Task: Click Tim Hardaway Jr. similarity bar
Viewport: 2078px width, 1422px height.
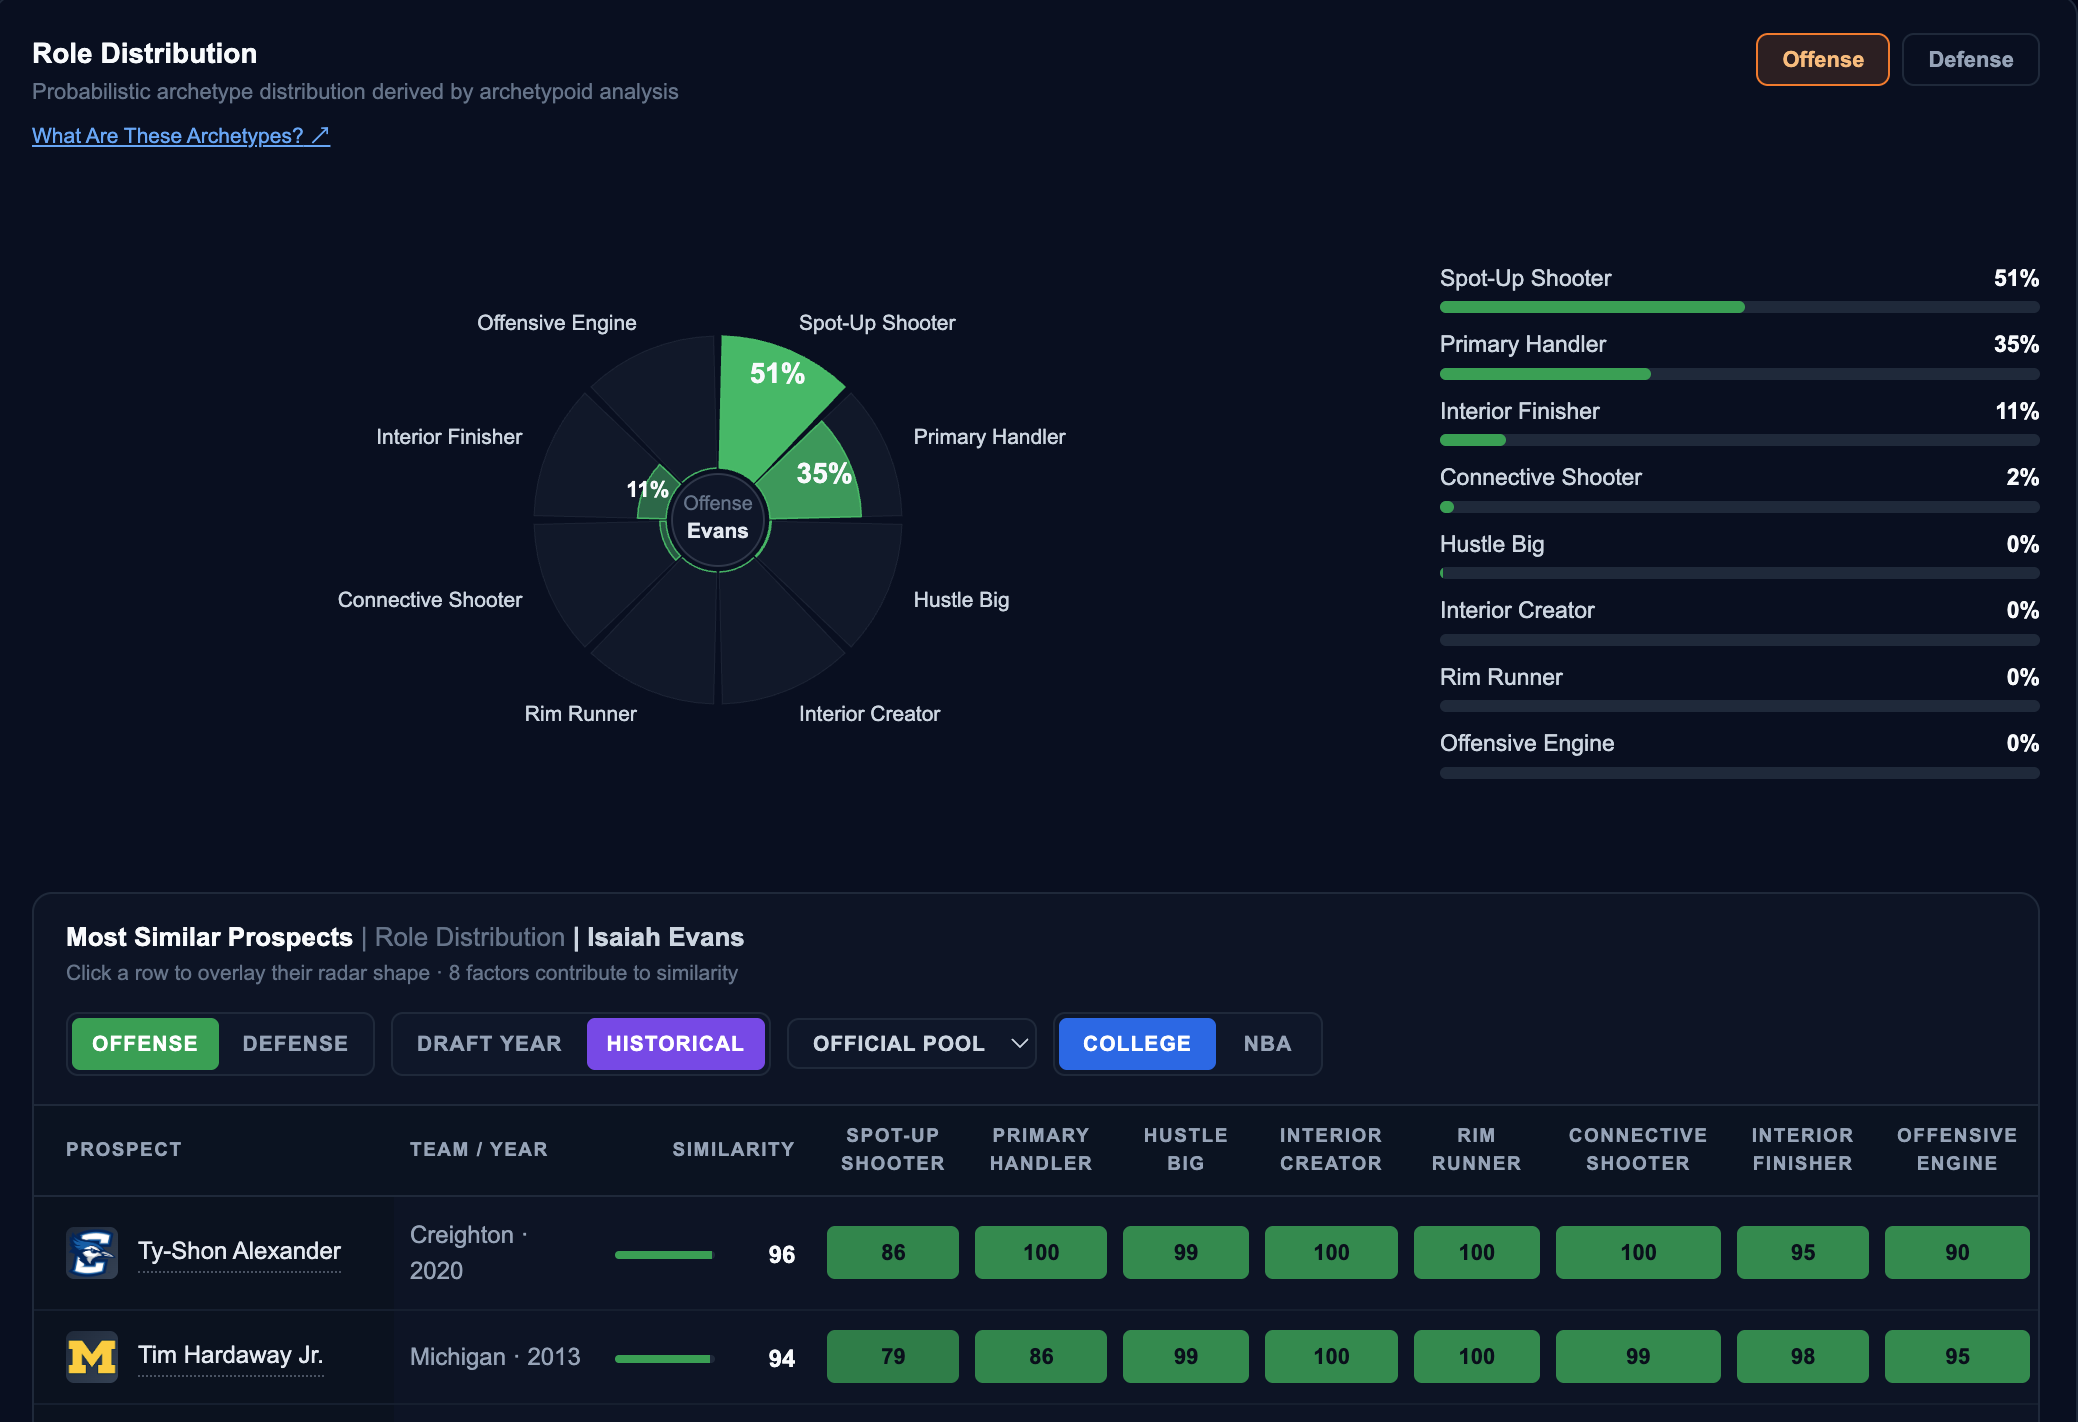Action: (664, 1358)
